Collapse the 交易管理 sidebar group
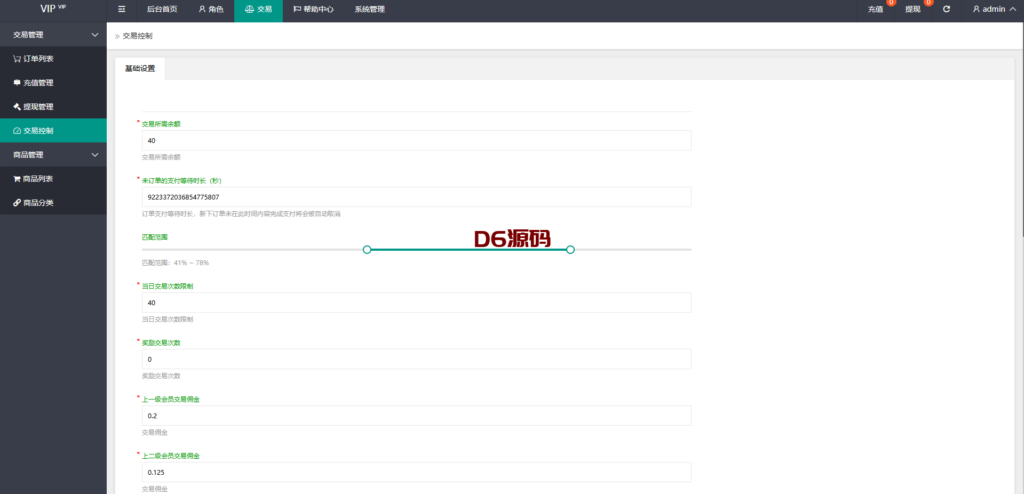The height and width of the screenshot is (494, 1024). click(x=53, y=35)
